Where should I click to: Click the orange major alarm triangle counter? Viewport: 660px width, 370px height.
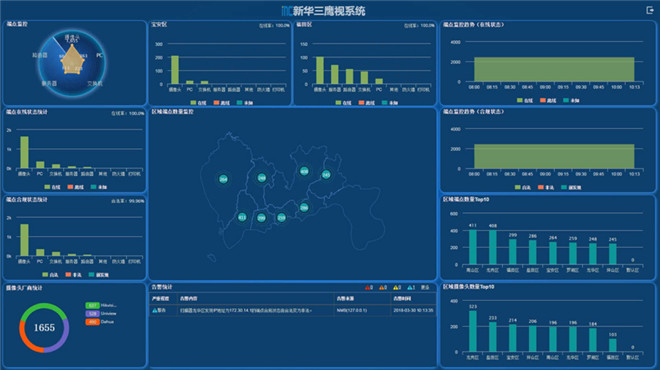point(383,287)
